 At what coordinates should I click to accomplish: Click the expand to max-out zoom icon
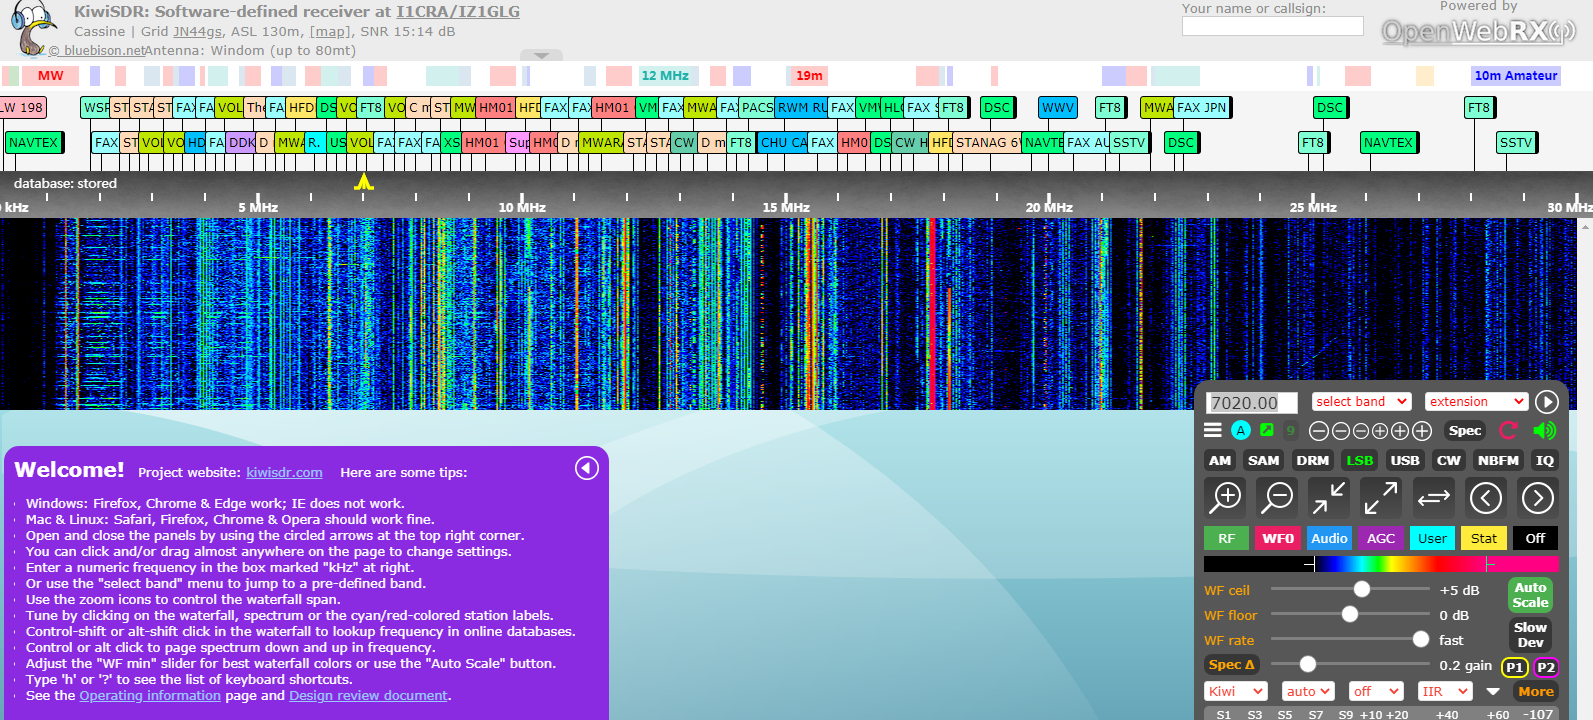[x=1381, y=497]
